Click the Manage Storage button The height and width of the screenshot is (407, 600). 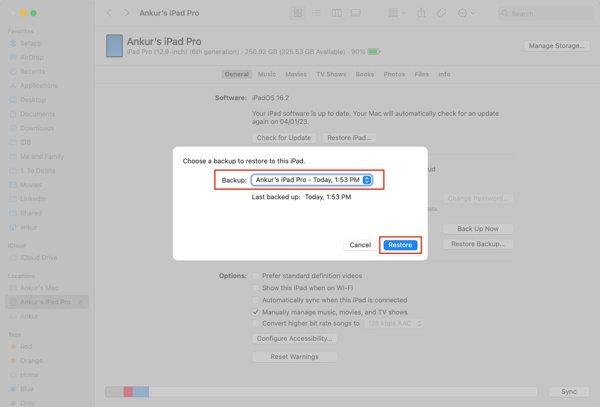(x=556, y=46)
